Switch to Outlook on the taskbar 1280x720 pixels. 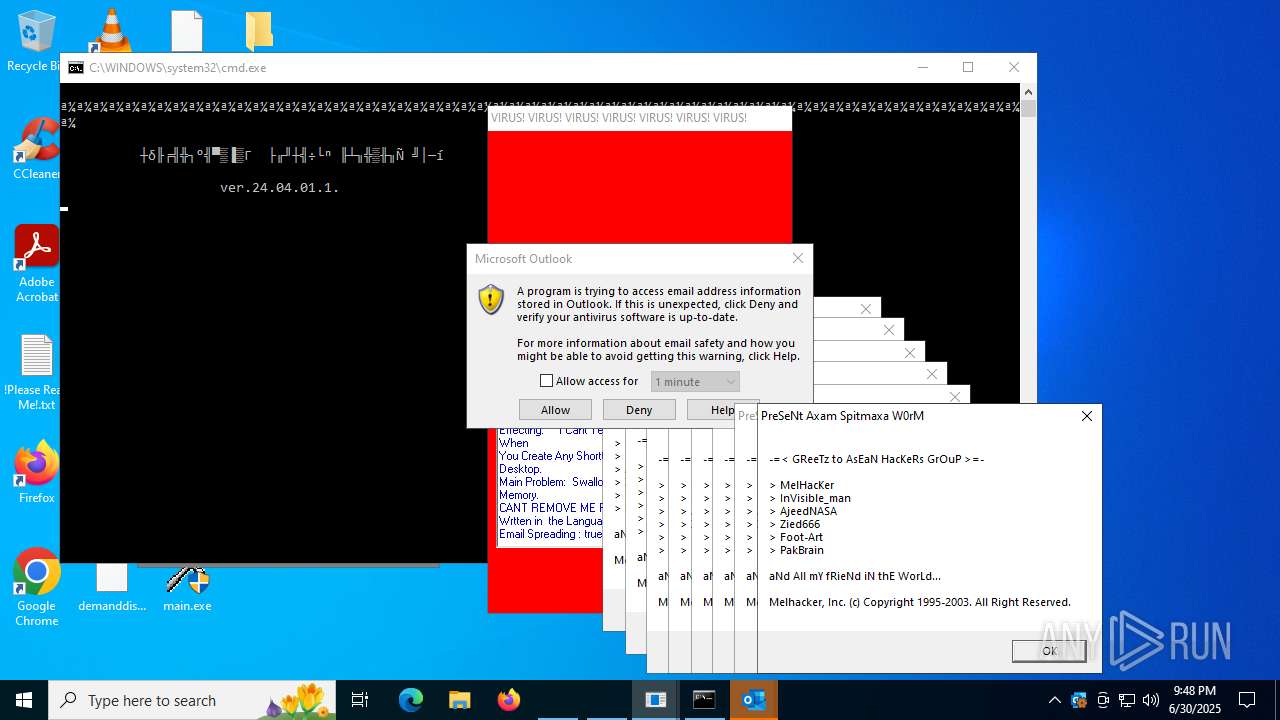point(754,700)
